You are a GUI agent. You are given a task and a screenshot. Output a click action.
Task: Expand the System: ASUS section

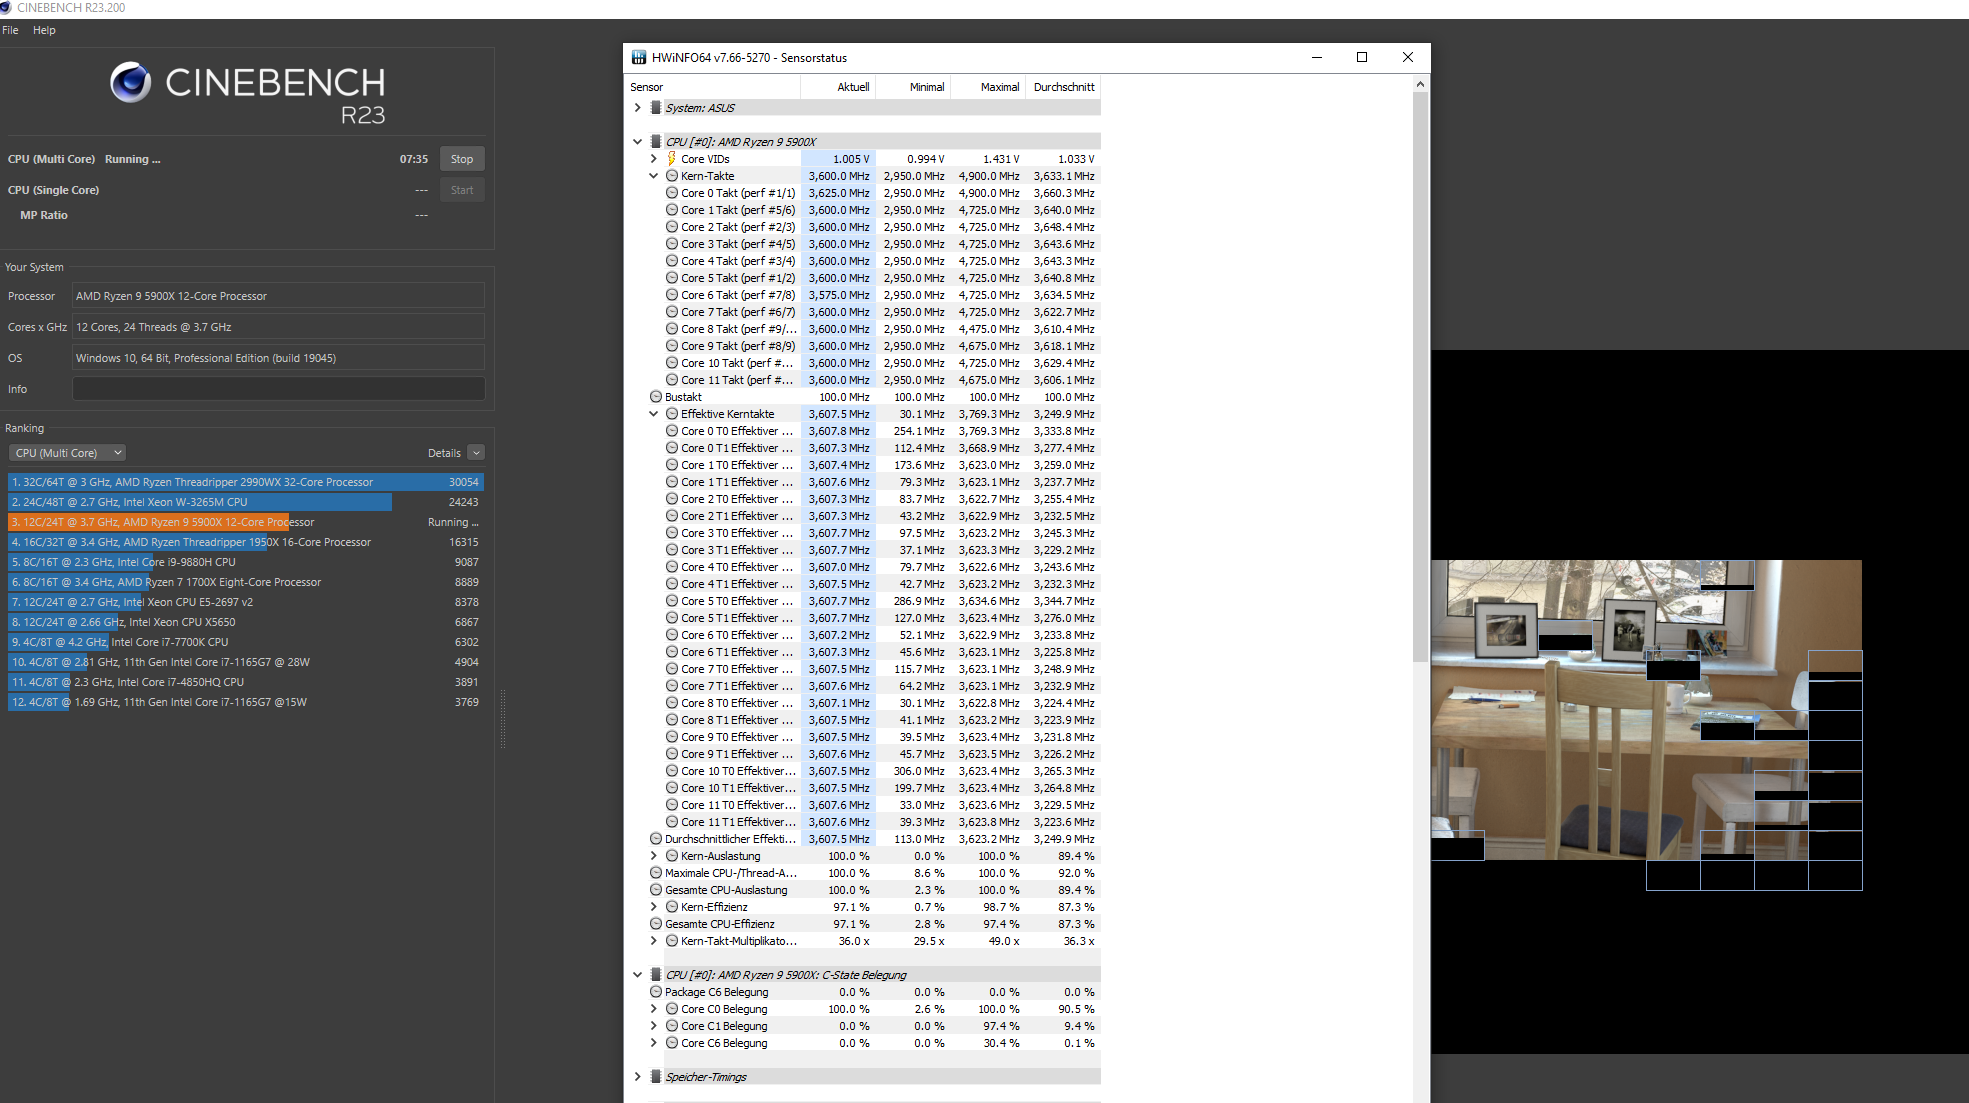click(x=638, y=108)
